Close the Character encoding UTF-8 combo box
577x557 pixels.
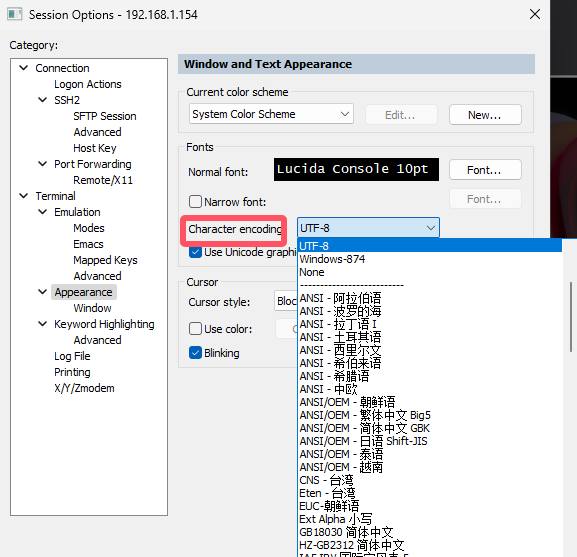pos(368,228)
